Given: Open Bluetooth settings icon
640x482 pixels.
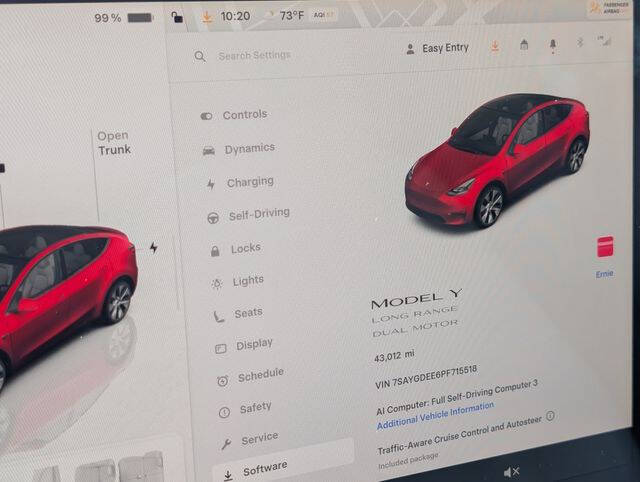Looking at the screenshot, I should [580, 42].
